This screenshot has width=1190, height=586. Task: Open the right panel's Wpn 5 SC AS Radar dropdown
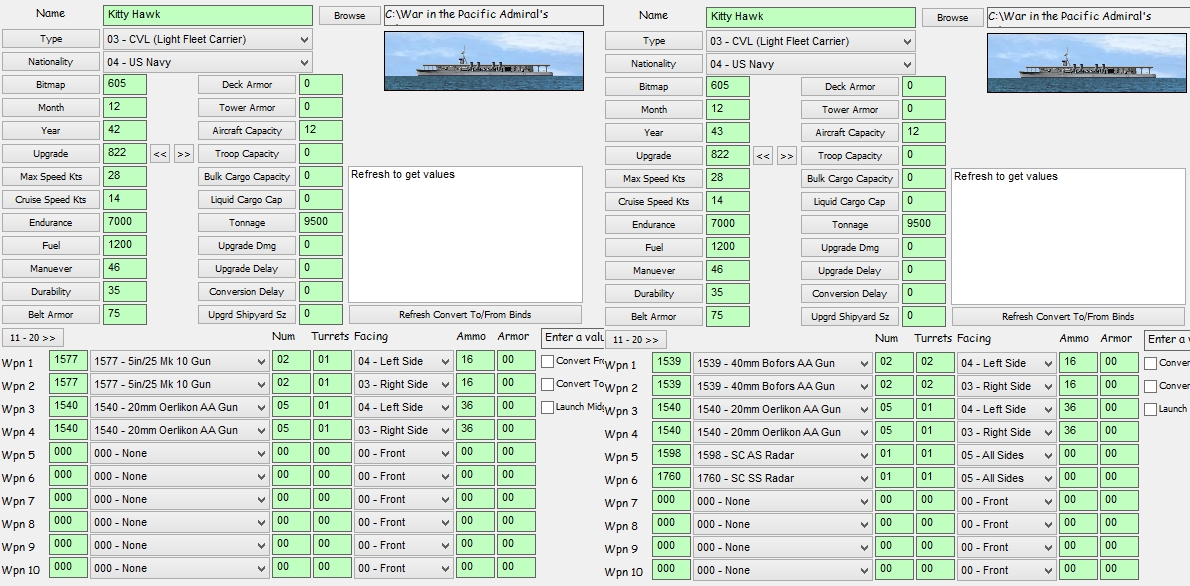[782, 455]
